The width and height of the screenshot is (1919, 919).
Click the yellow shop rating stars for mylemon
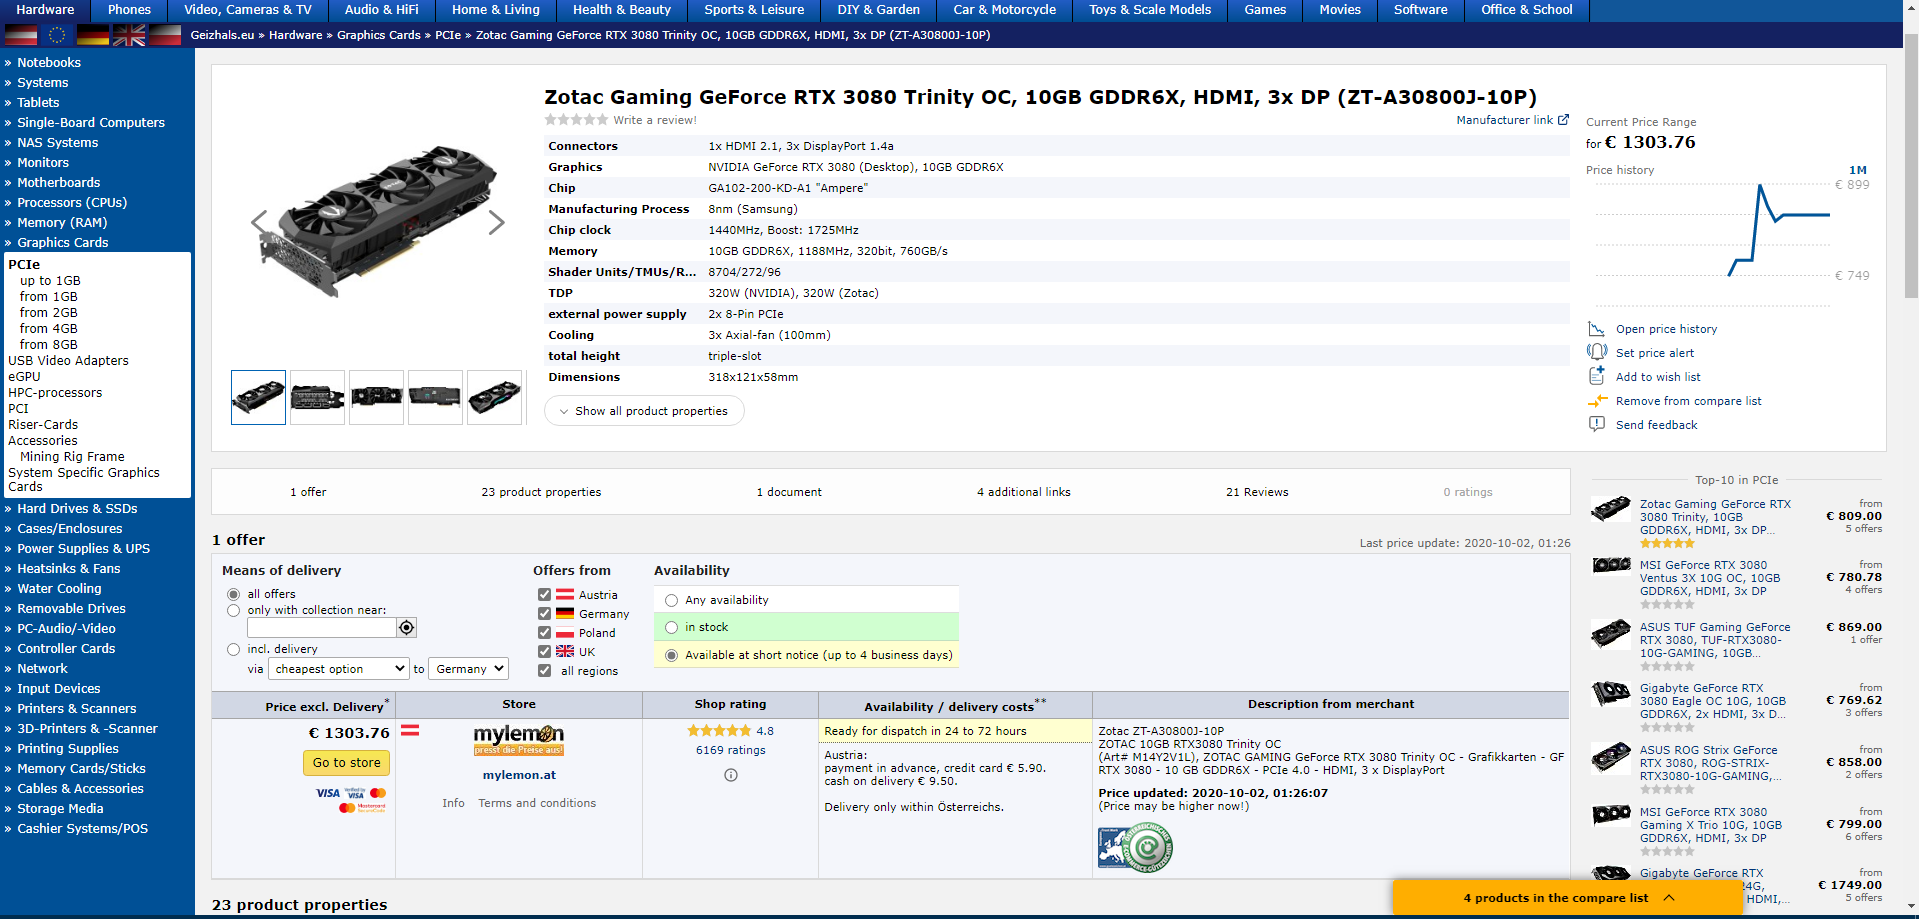click(x=719, y=731)
